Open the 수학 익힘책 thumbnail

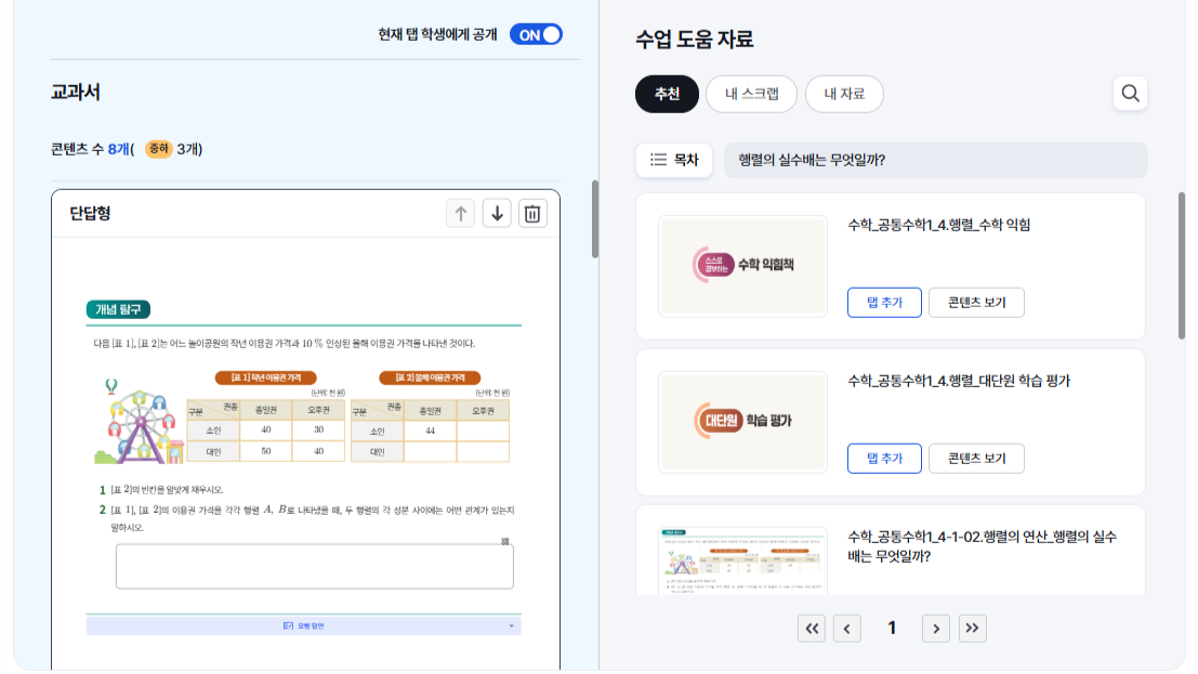coord(743,266)
